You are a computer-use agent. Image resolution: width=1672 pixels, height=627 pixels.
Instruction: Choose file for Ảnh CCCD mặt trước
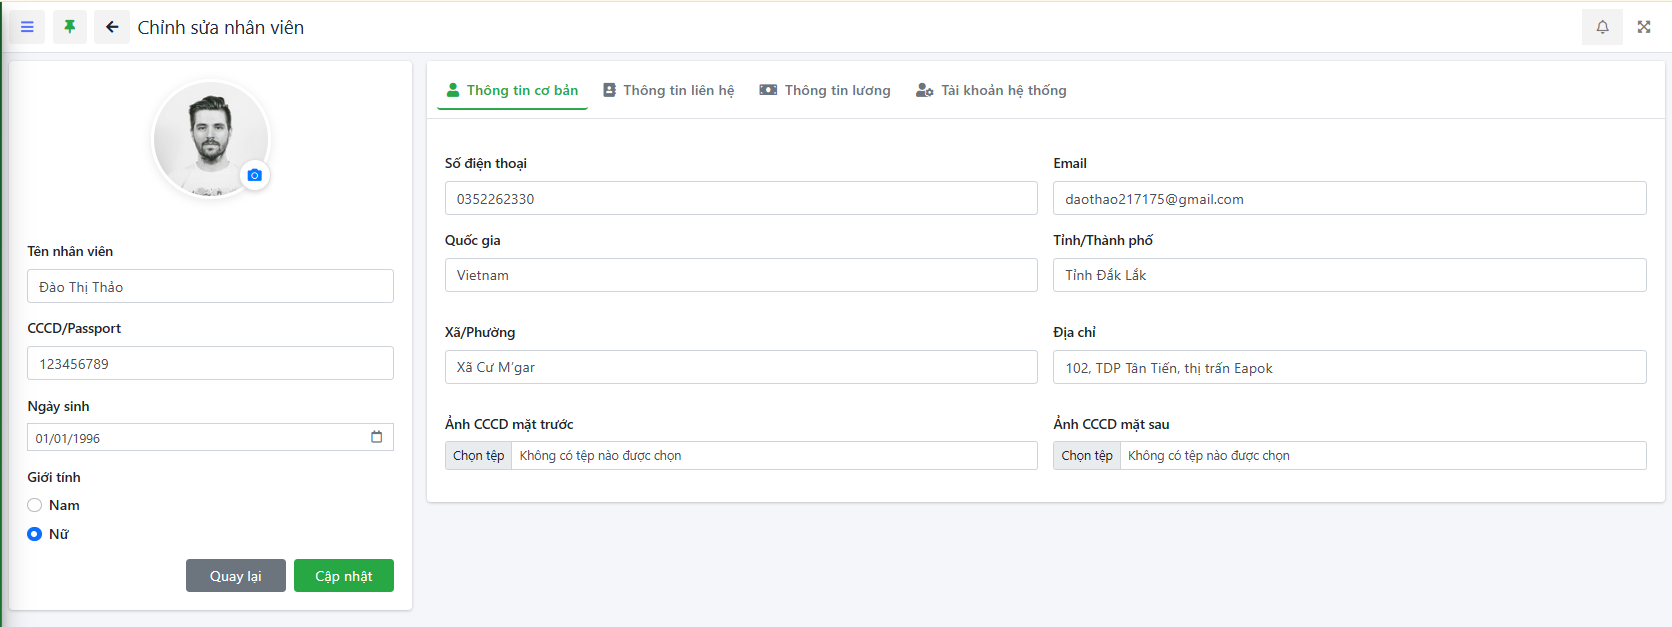click(479, 456)
